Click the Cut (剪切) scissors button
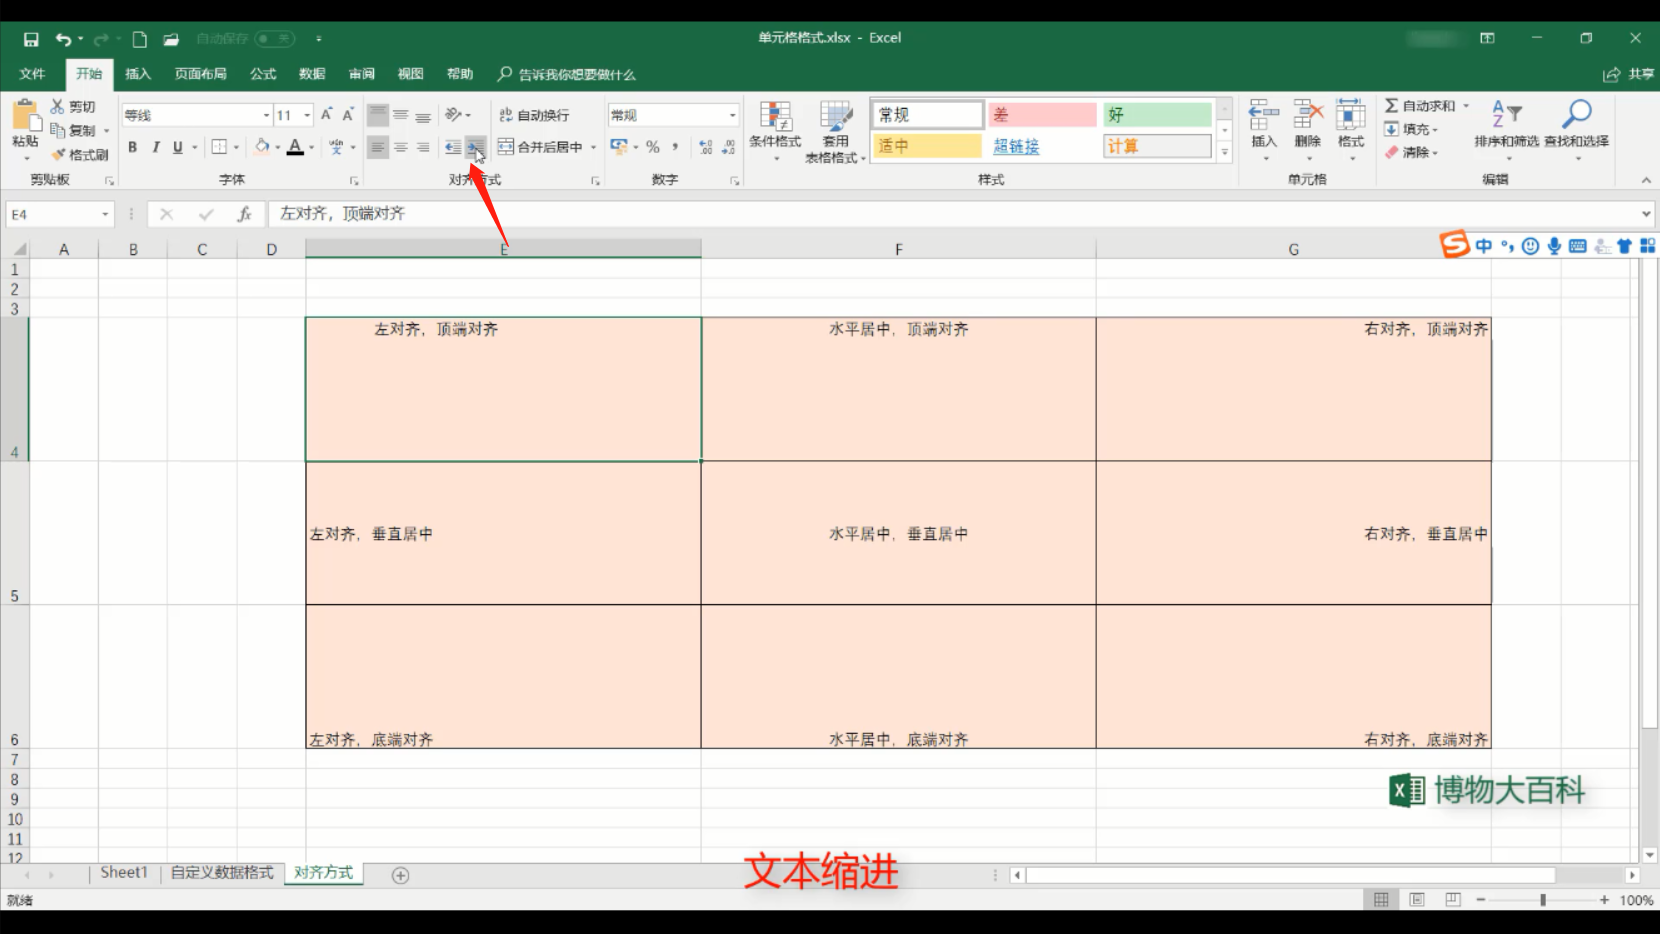The image size is (1660, 934). click(x=73, y=106)
